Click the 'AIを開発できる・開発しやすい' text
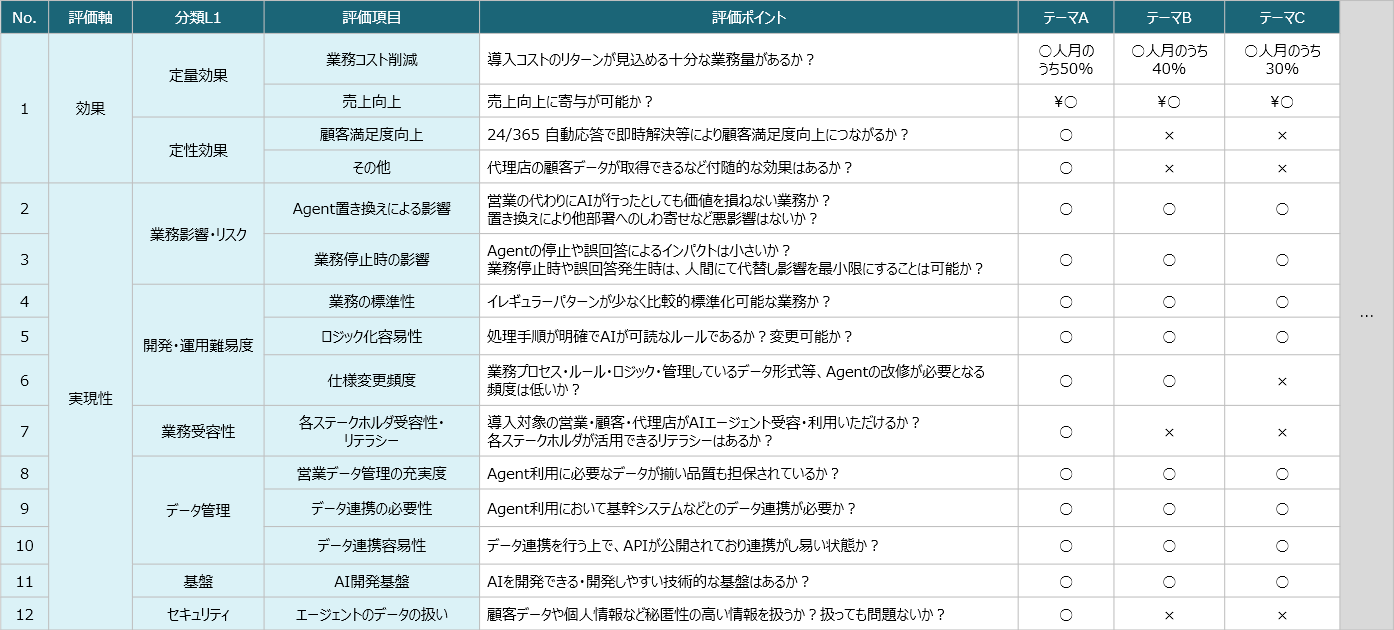Screen dimensions: 1394x630 point(648,581)
